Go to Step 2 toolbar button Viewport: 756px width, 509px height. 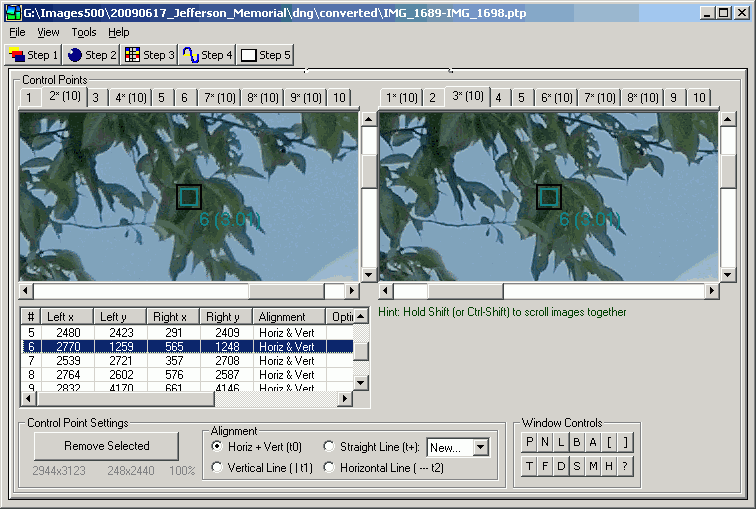click(x=91, y=55)
